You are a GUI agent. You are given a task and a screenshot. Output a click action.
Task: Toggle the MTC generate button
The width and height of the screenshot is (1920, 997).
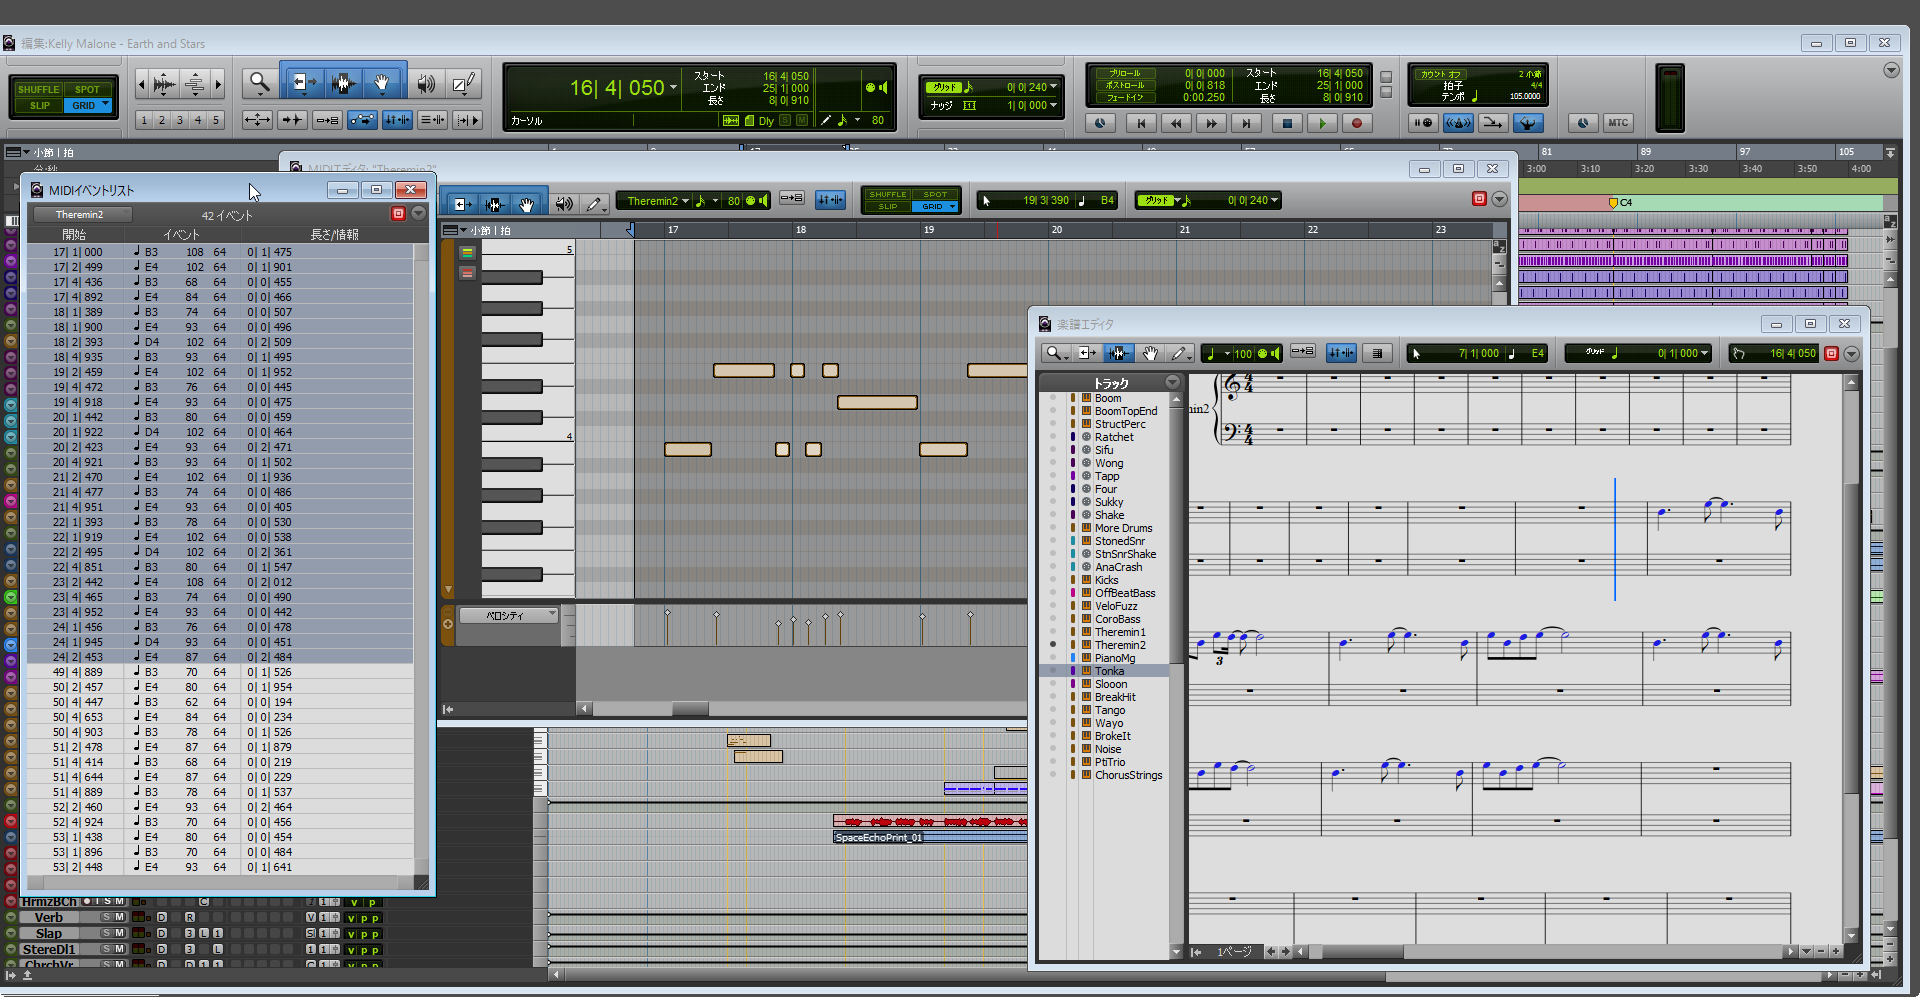click(1618, 123)
